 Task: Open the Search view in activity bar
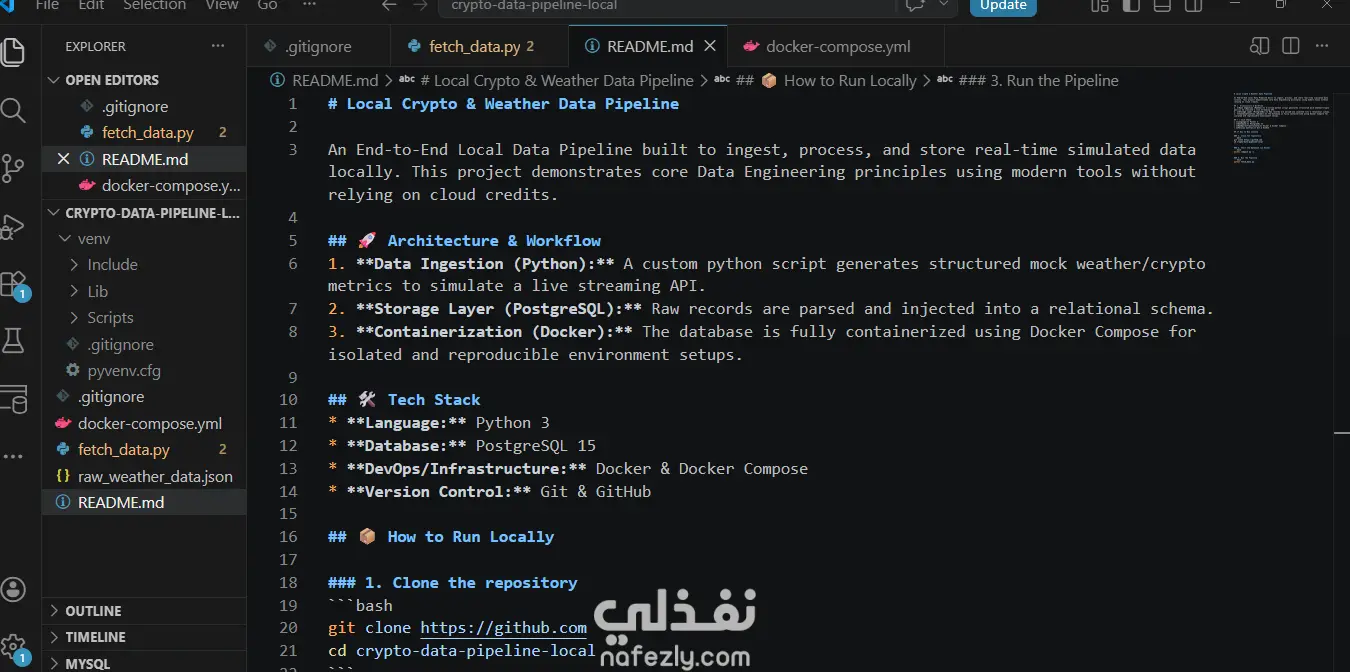click(x=12, y=110)
